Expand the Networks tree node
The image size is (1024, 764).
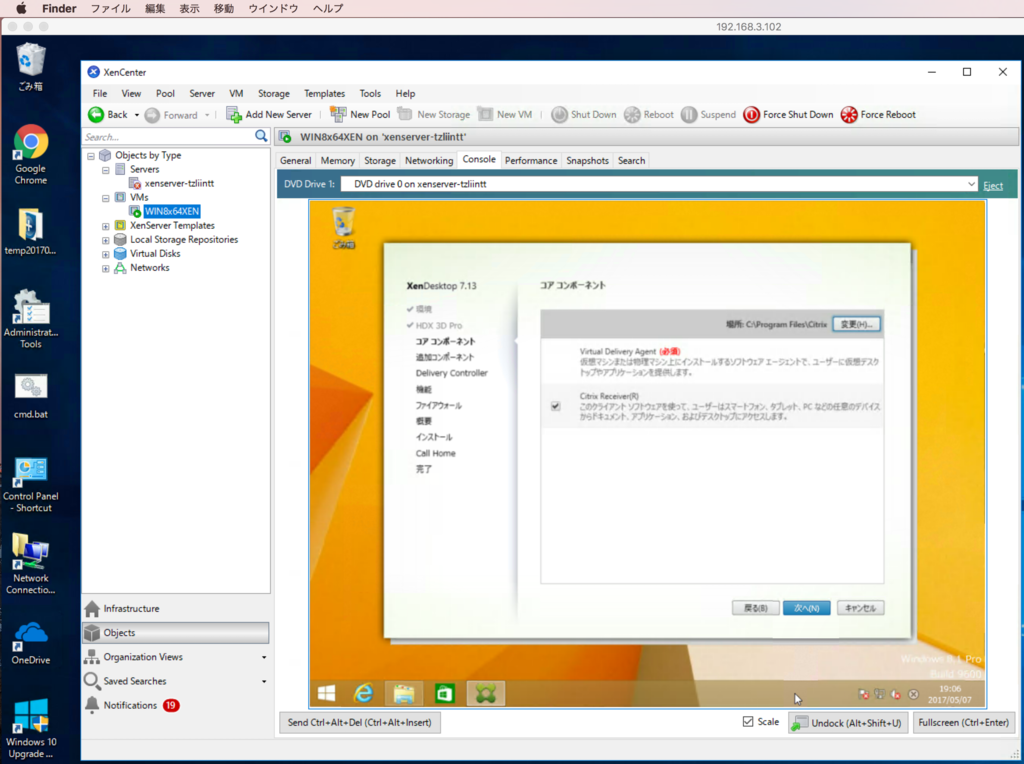tap(106, 268)
